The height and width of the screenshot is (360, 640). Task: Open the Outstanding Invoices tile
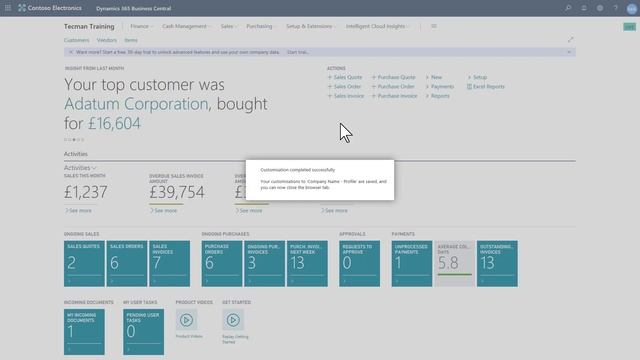(497, 263)
